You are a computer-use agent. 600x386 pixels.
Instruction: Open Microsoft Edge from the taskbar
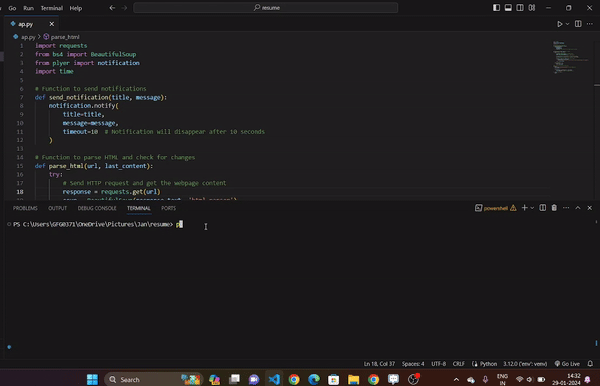point(314,379)
